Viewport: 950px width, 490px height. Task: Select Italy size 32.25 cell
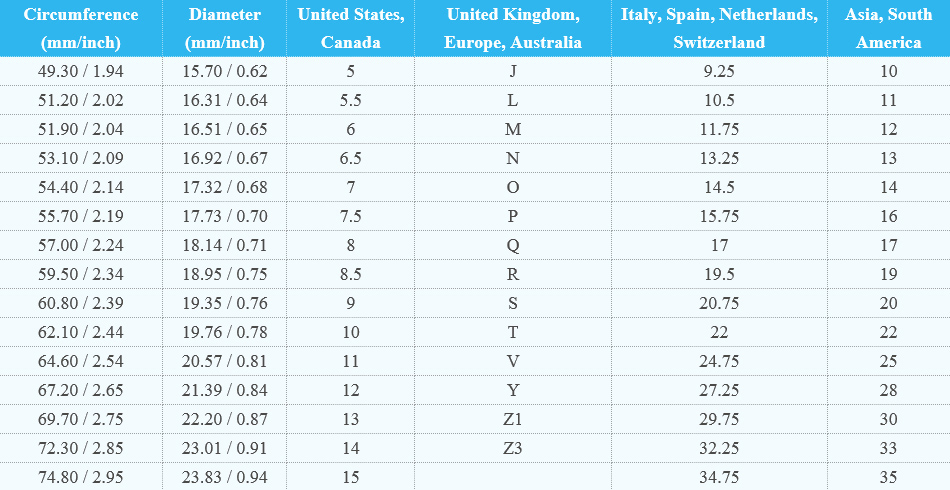click(719, 449)
